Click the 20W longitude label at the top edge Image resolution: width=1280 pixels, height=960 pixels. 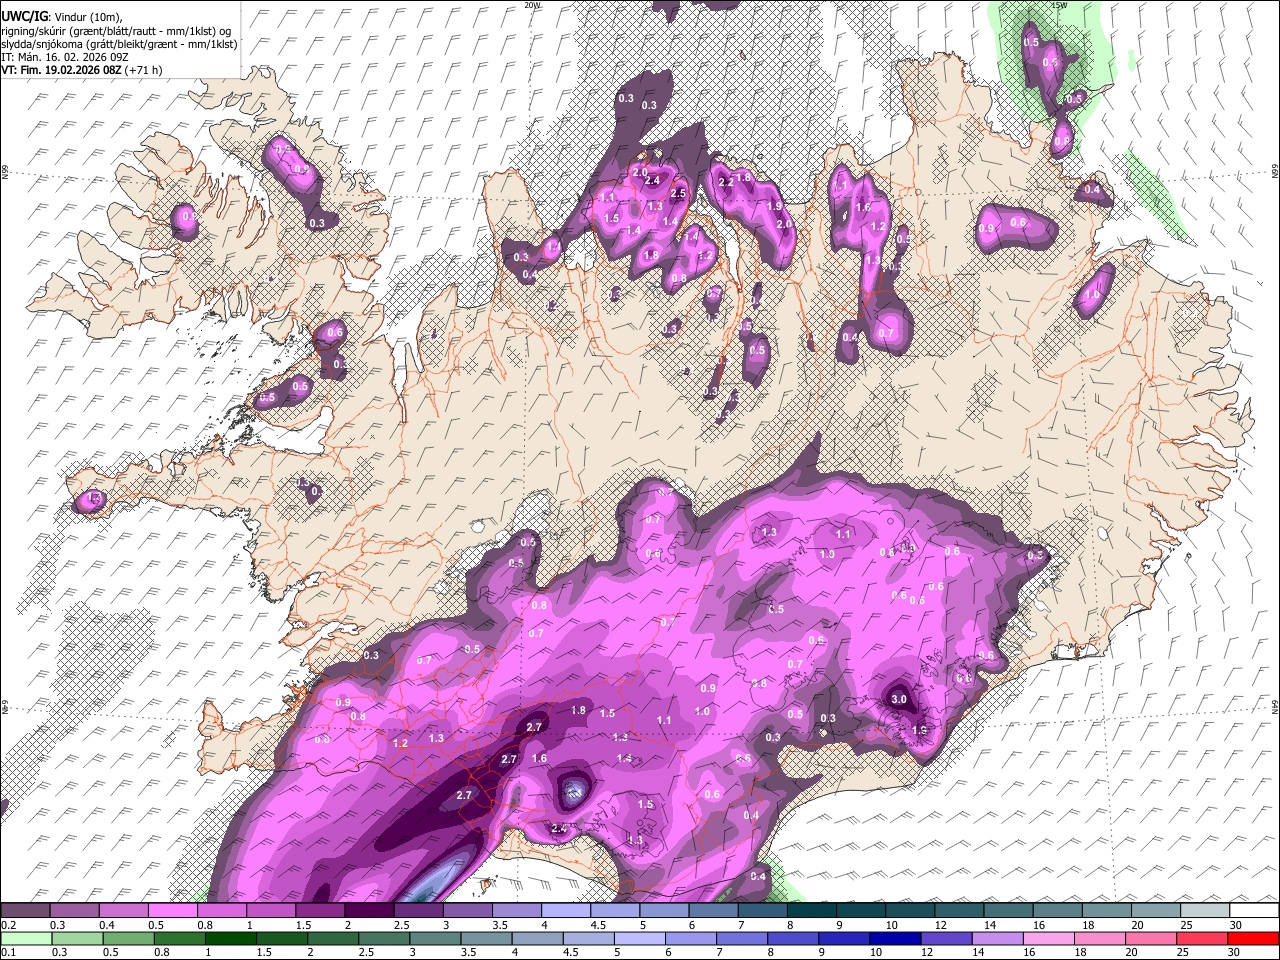[533, 5]
